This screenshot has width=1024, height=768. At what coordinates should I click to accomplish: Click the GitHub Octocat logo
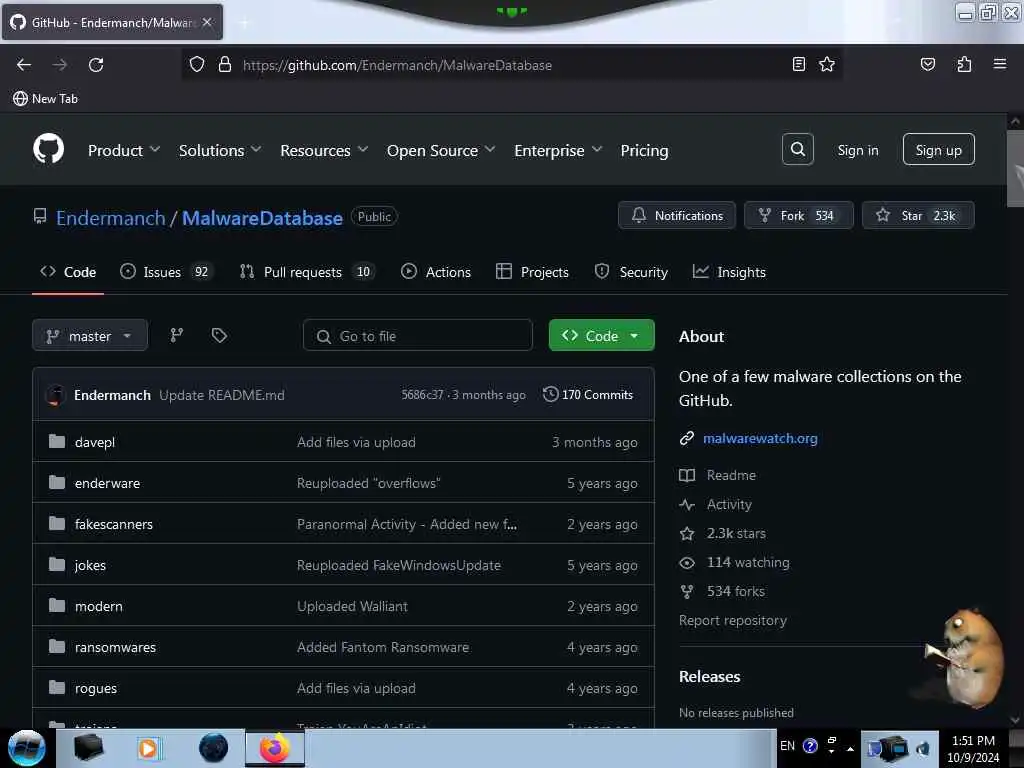click(49, 149)
